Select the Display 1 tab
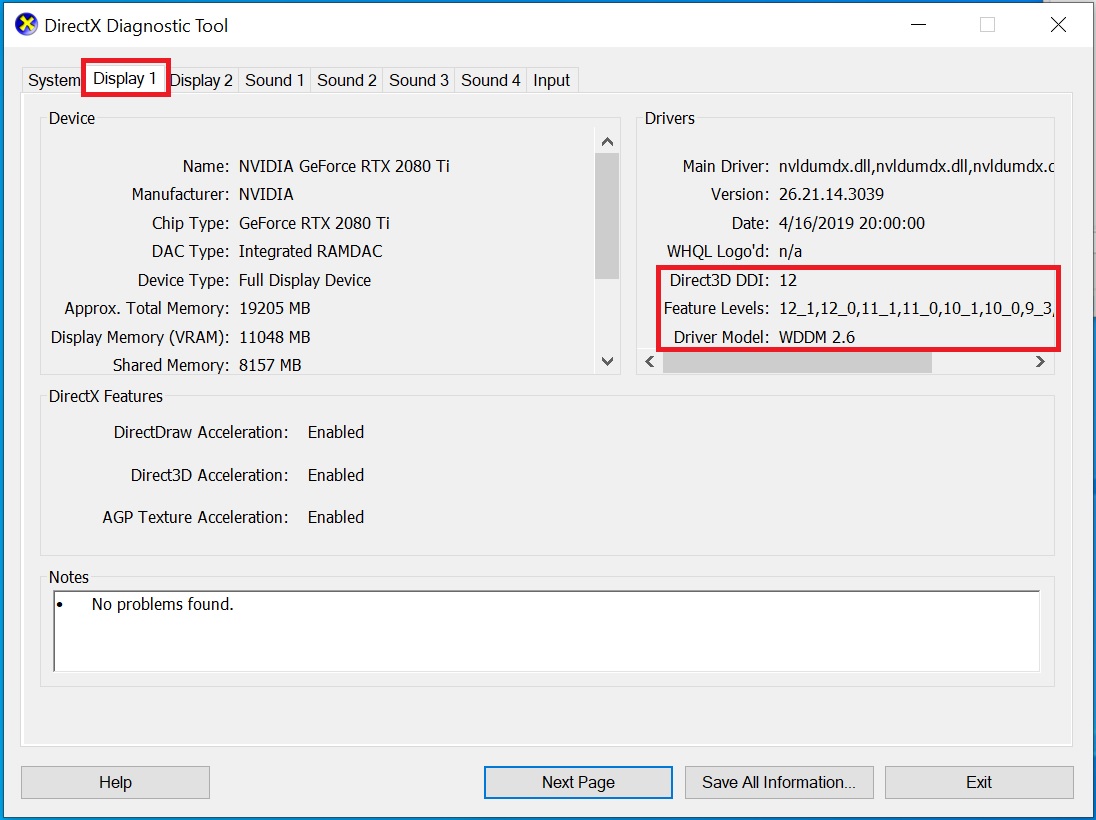Viewport: 1096px width, 820px height. click(124, 78)
